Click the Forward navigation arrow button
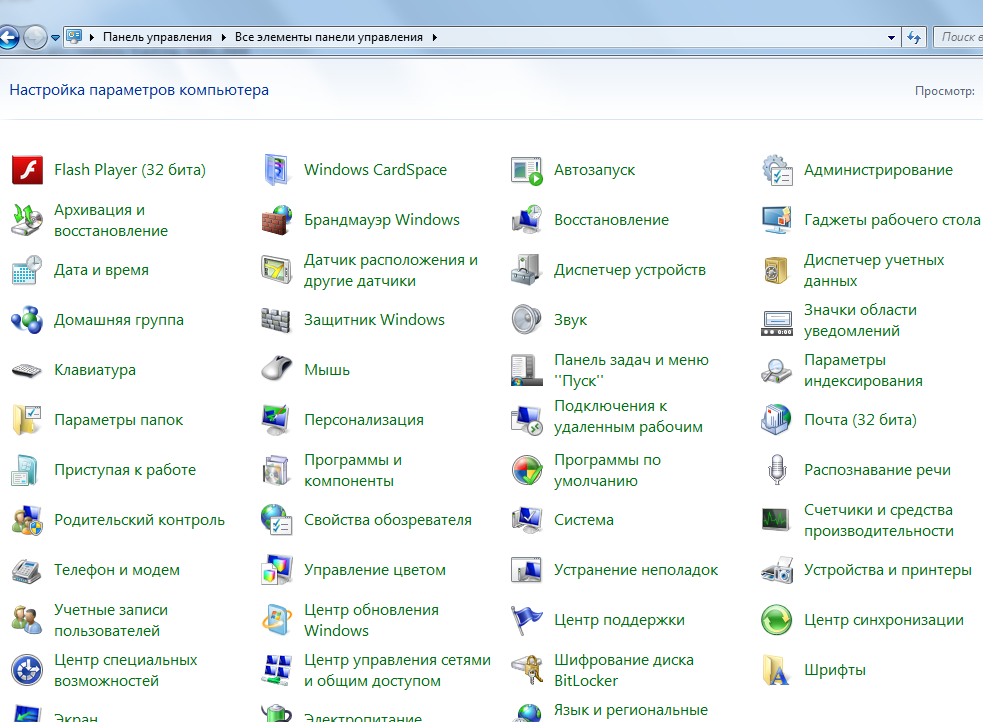Image resolution: width=983 pixels, height=722 pixels. pyautogui.click(x=35, y=38)
